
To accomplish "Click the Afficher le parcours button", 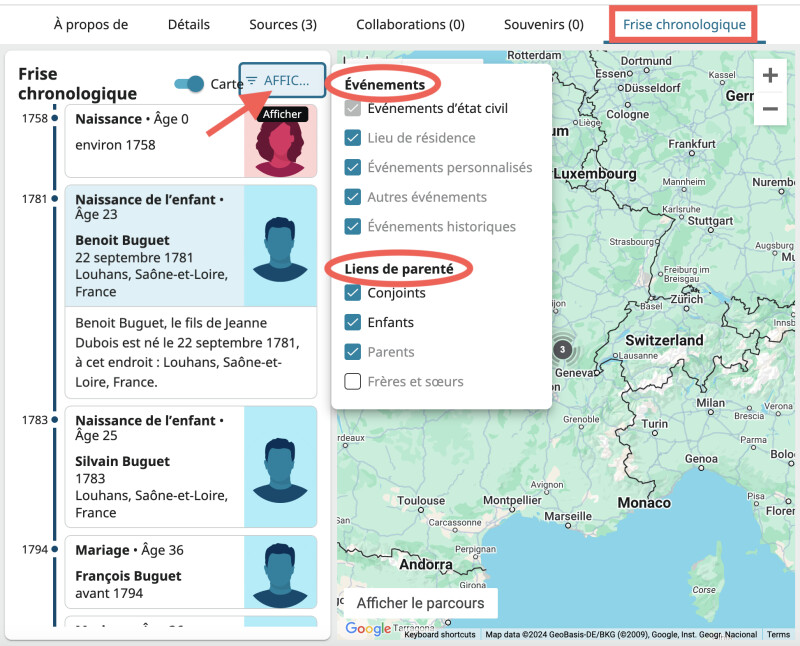I will tap(420, 603).
